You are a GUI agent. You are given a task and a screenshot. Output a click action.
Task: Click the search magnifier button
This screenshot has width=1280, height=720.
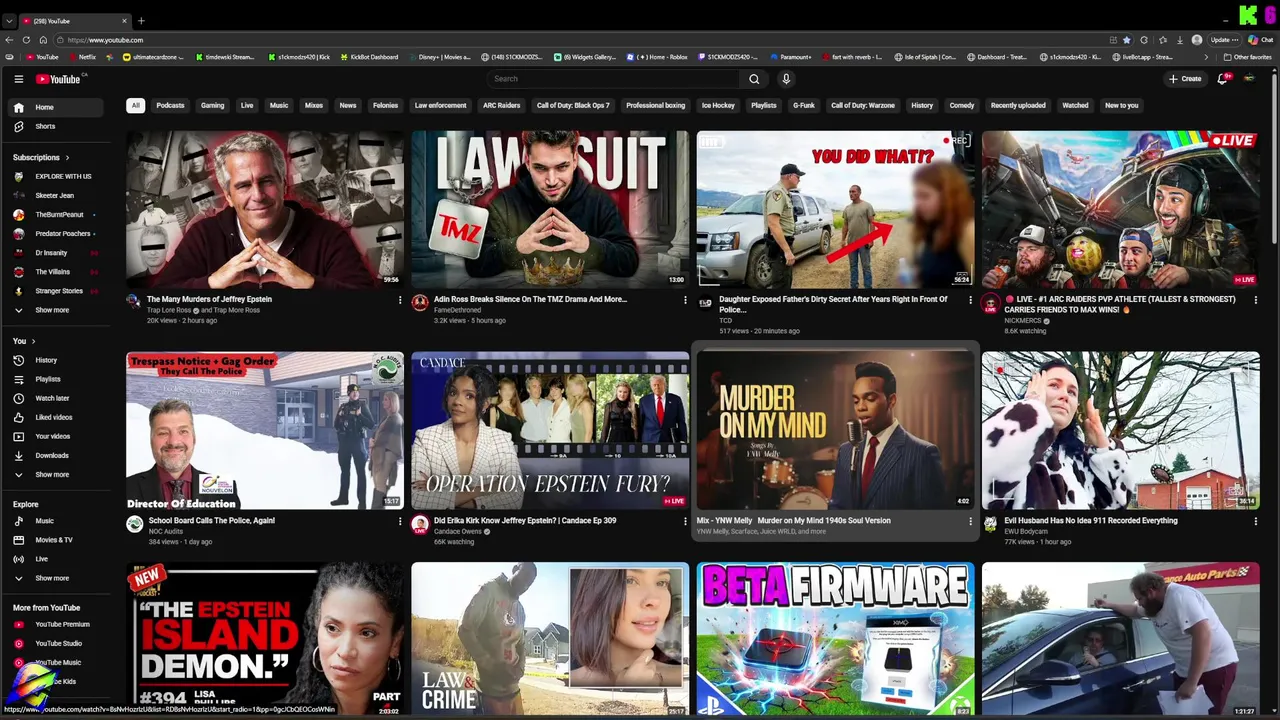point(754,79)
